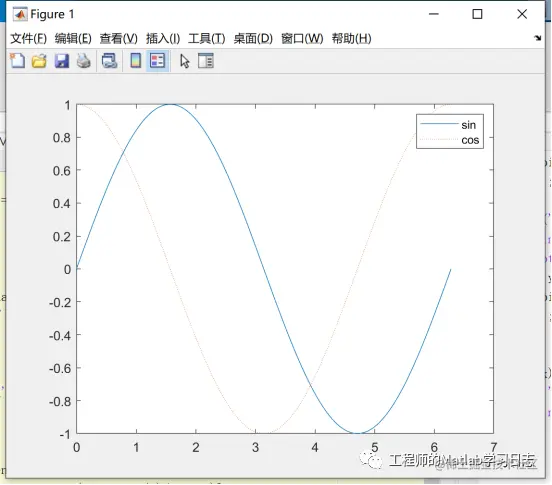The width and height of the screenshot is (552, 485).
Task: Click x-axis tick label 3
Action: [256, 447]
